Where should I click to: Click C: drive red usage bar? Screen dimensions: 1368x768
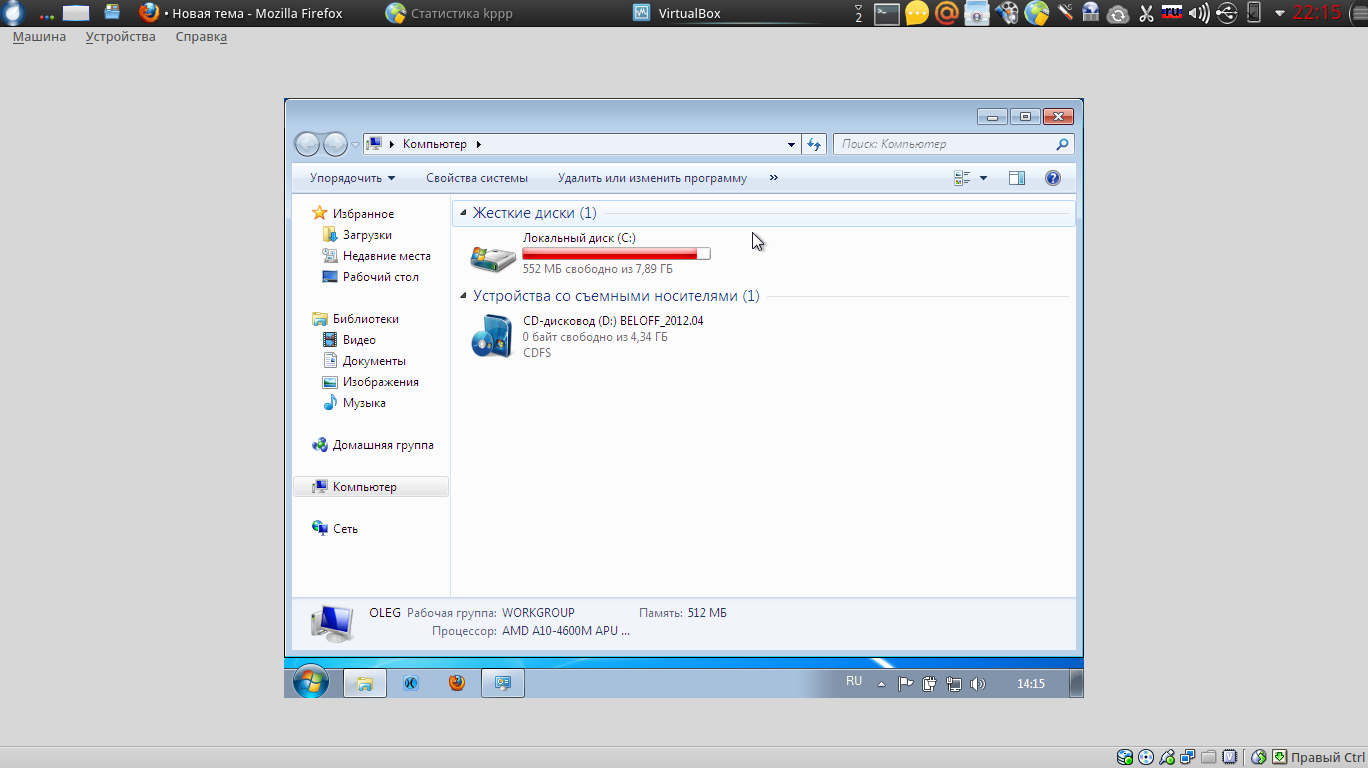(x=616, y=254)
